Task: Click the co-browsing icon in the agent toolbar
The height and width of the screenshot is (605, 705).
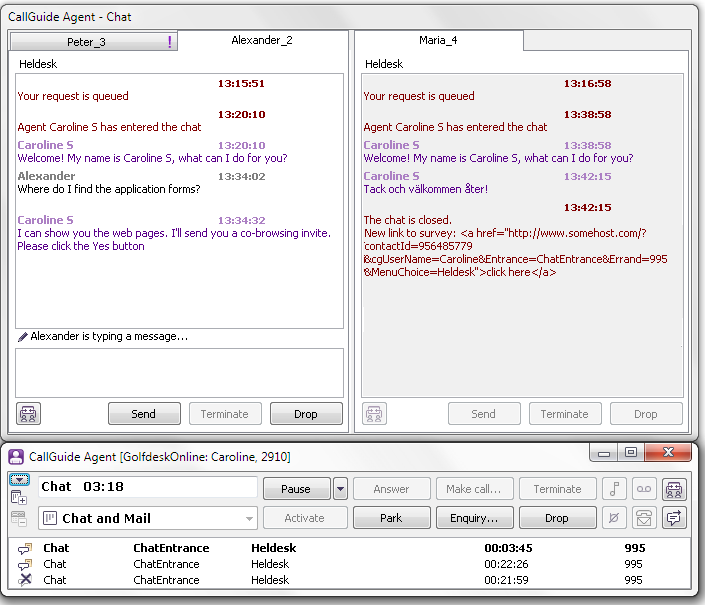Action: 674,489
